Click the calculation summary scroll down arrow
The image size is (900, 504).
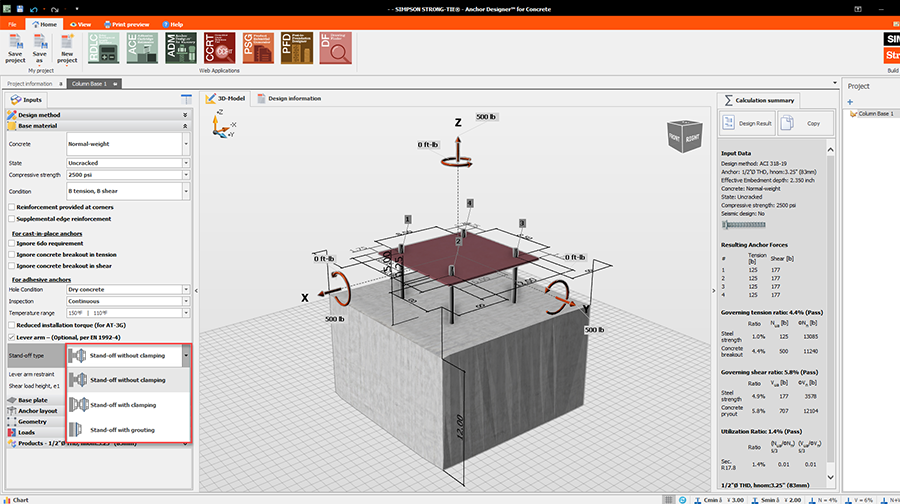point(830,478)
